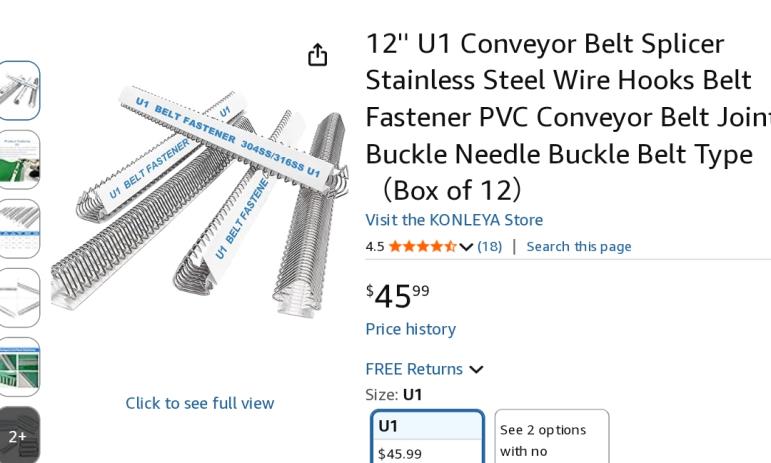The image size is (771, 463).
Task: Click the star rating icons
Action: tap(422, 246)
